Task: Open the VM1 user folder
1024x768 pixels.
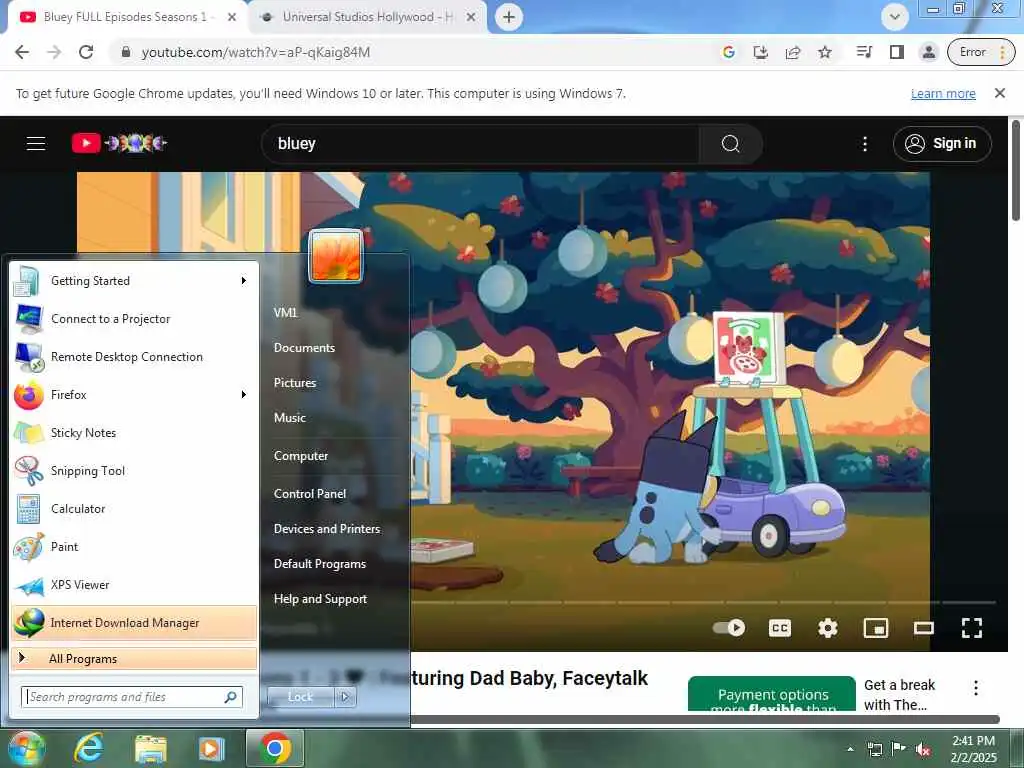Action: pyautogui.click(x=285, y=313)
